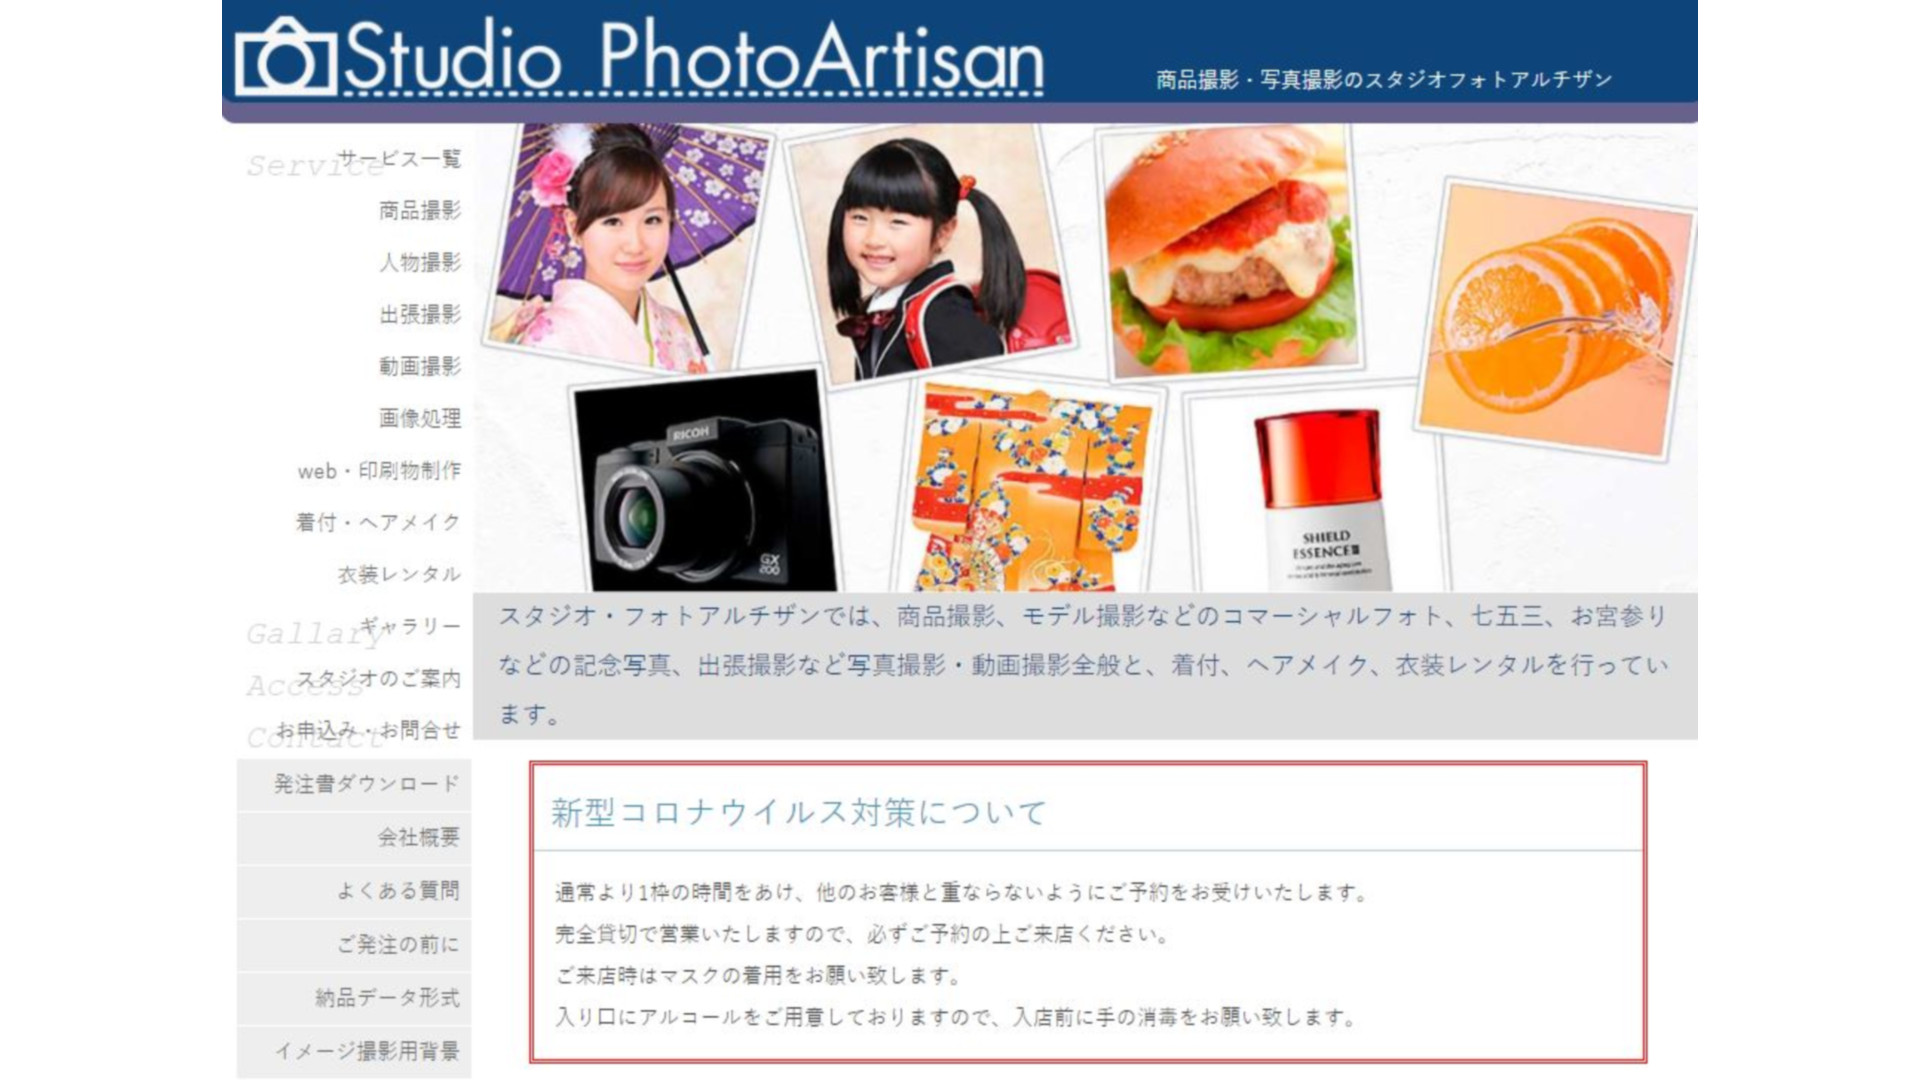Select 商品撮影 sidebar menu item
Screen dimensions: 1920x1080
(x=420, y=210)
